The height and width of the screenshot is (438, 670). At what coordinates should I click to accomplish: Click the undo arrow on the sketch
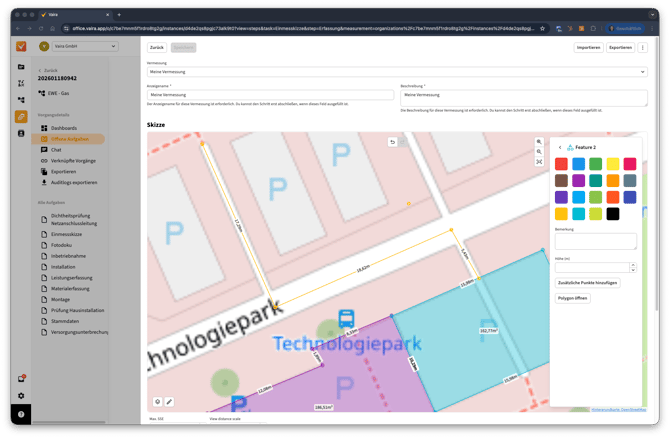tap(393, 142)
